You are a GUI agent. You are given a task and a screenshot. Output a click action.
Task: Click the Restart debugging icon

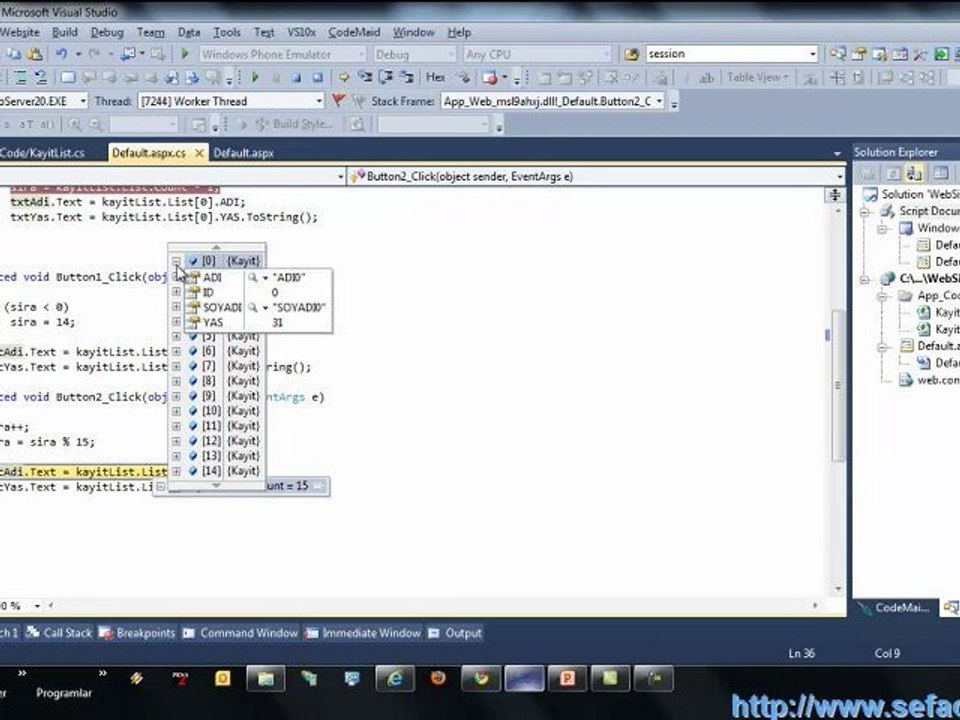click(317, 77)
